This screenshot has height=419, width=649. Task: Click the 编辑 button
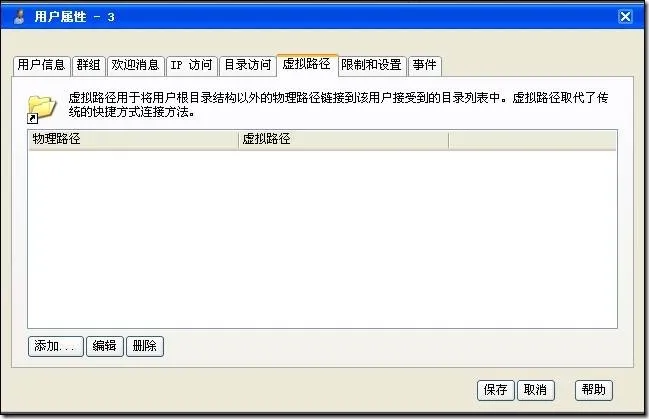click(x=105, y=346)
